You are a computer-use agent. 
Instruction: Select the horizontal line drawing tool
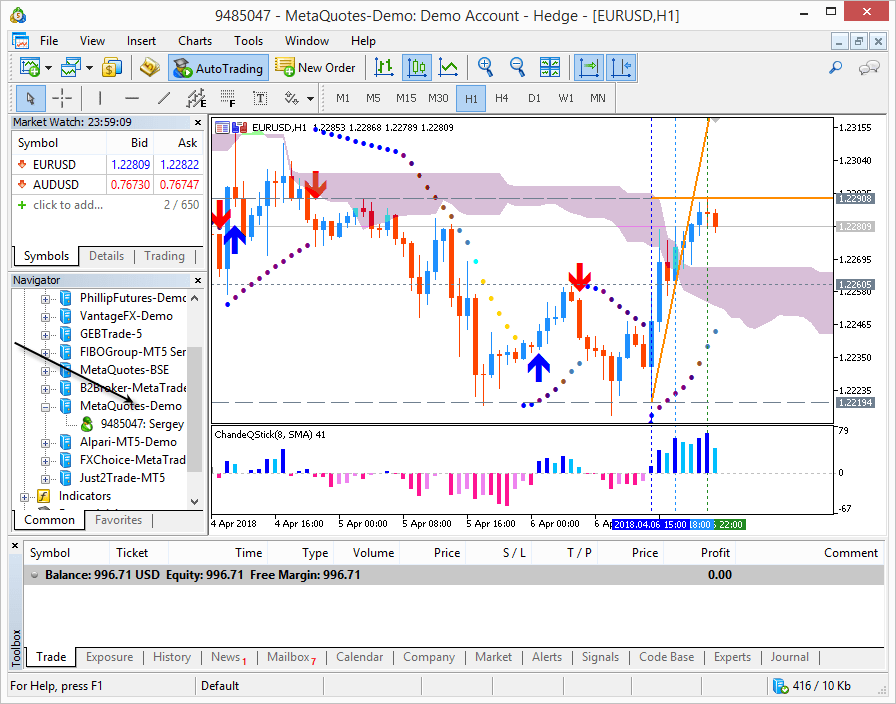132,98
